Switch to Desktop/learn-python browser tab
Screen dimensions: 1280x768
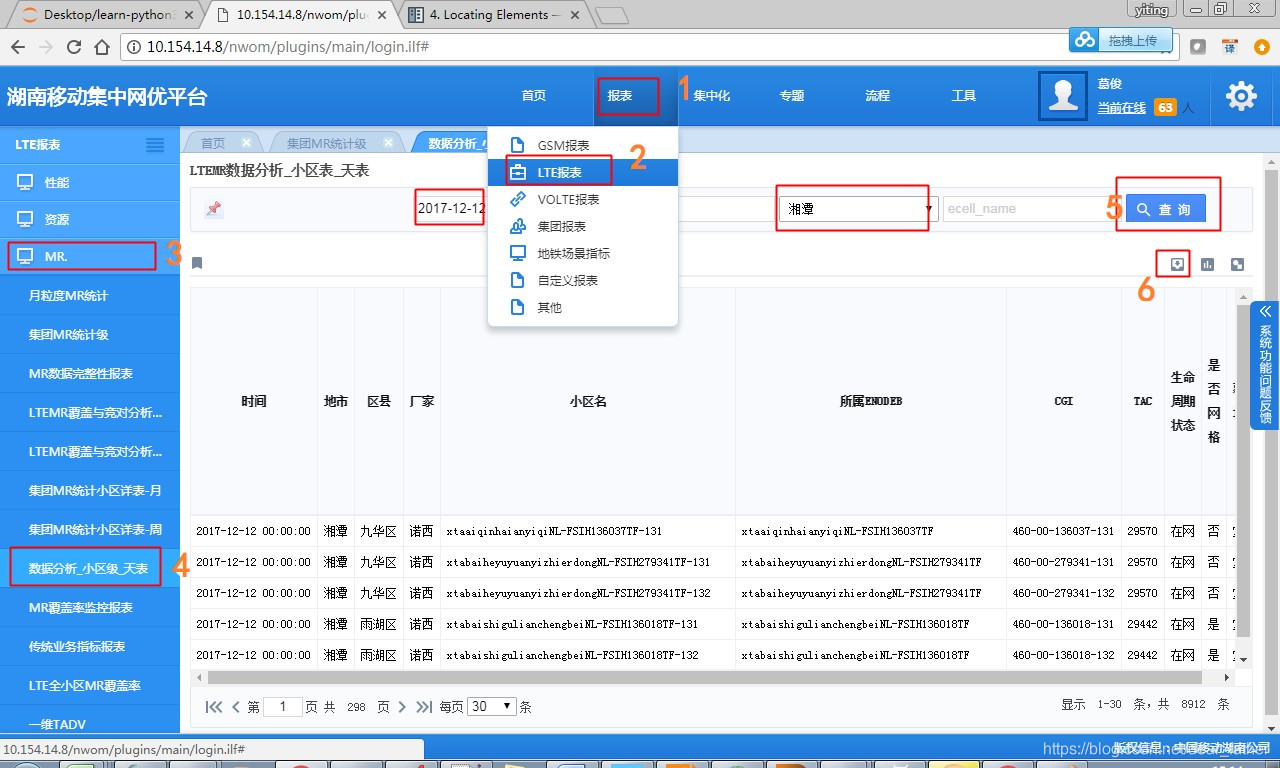point(108,15)
